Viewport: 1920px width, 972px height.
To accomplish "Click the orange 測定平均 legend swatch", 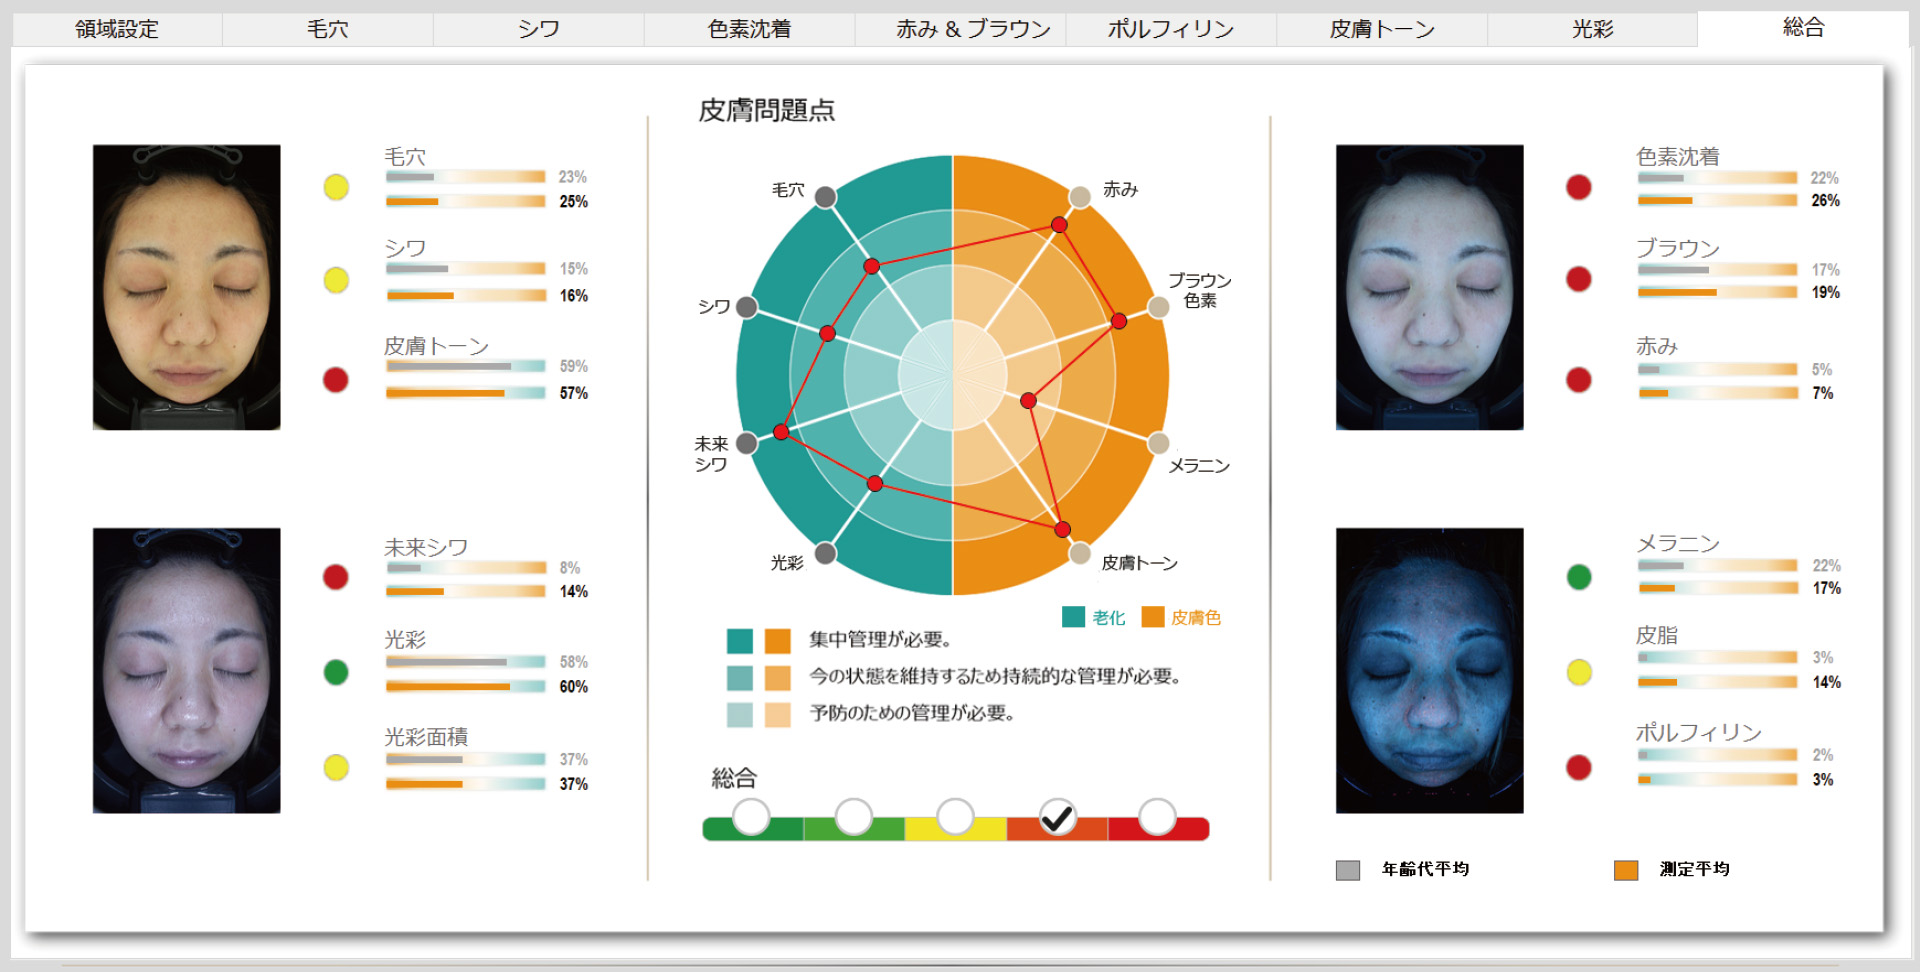I will [x=1626, y=870].
